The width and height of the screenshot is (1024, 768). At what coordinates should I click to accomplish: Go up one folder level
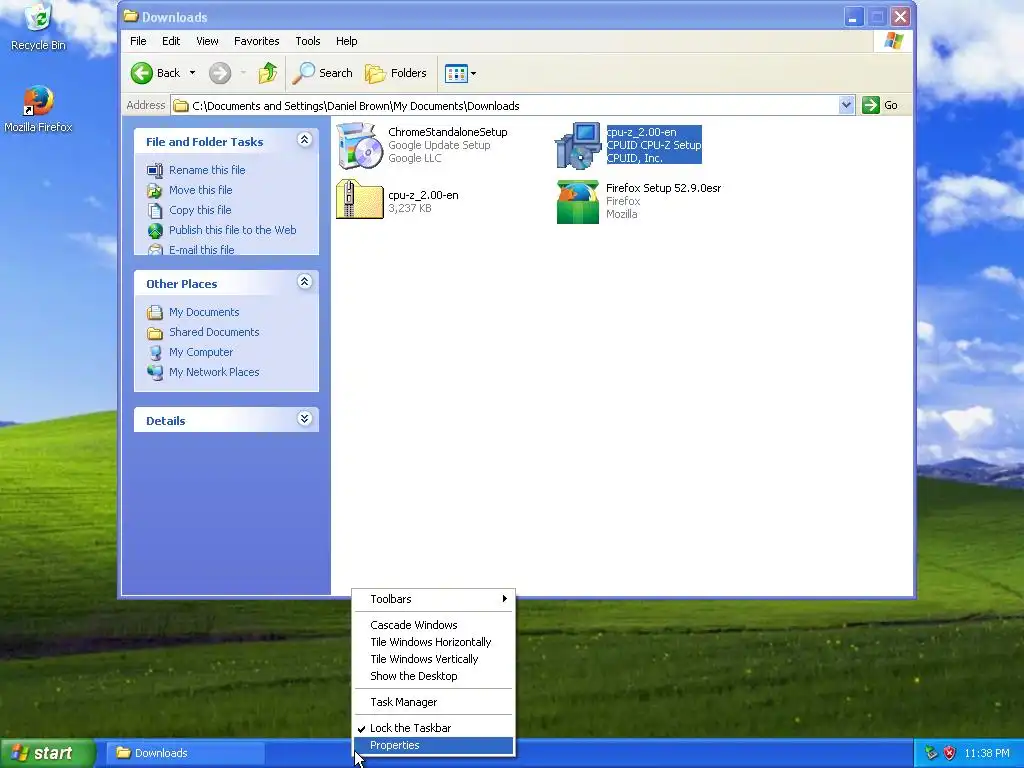click(268, 73)
